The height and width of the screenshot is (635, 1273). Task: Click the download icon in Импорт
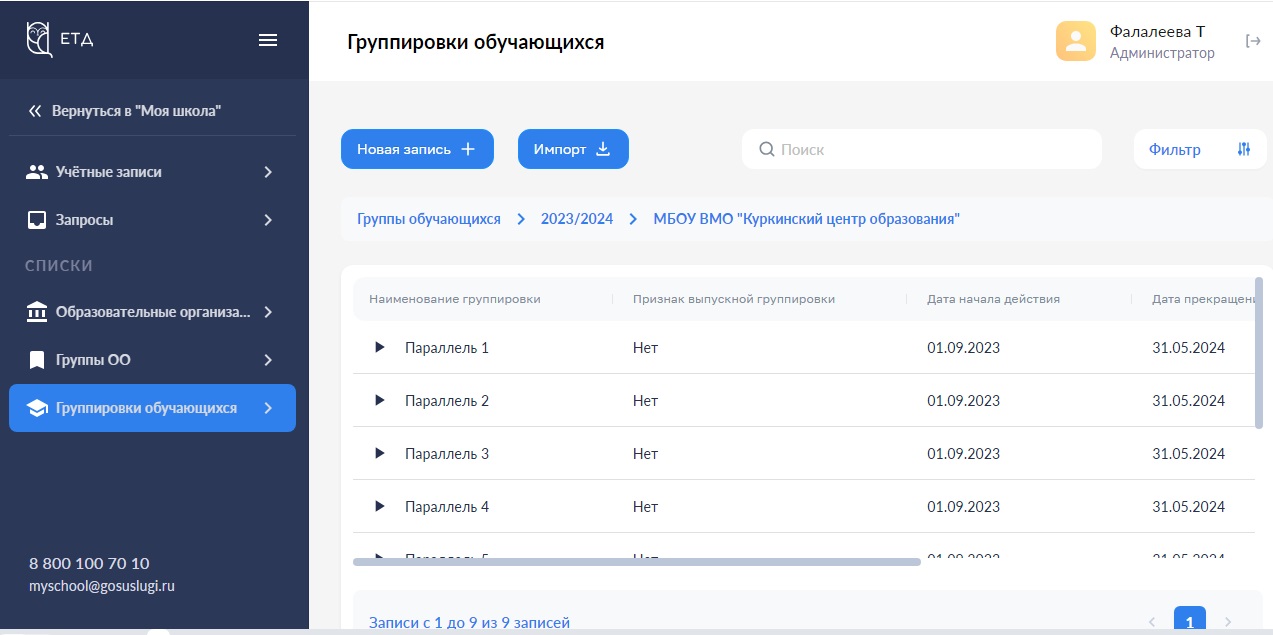pyautogui.click(x=603, y=149)
